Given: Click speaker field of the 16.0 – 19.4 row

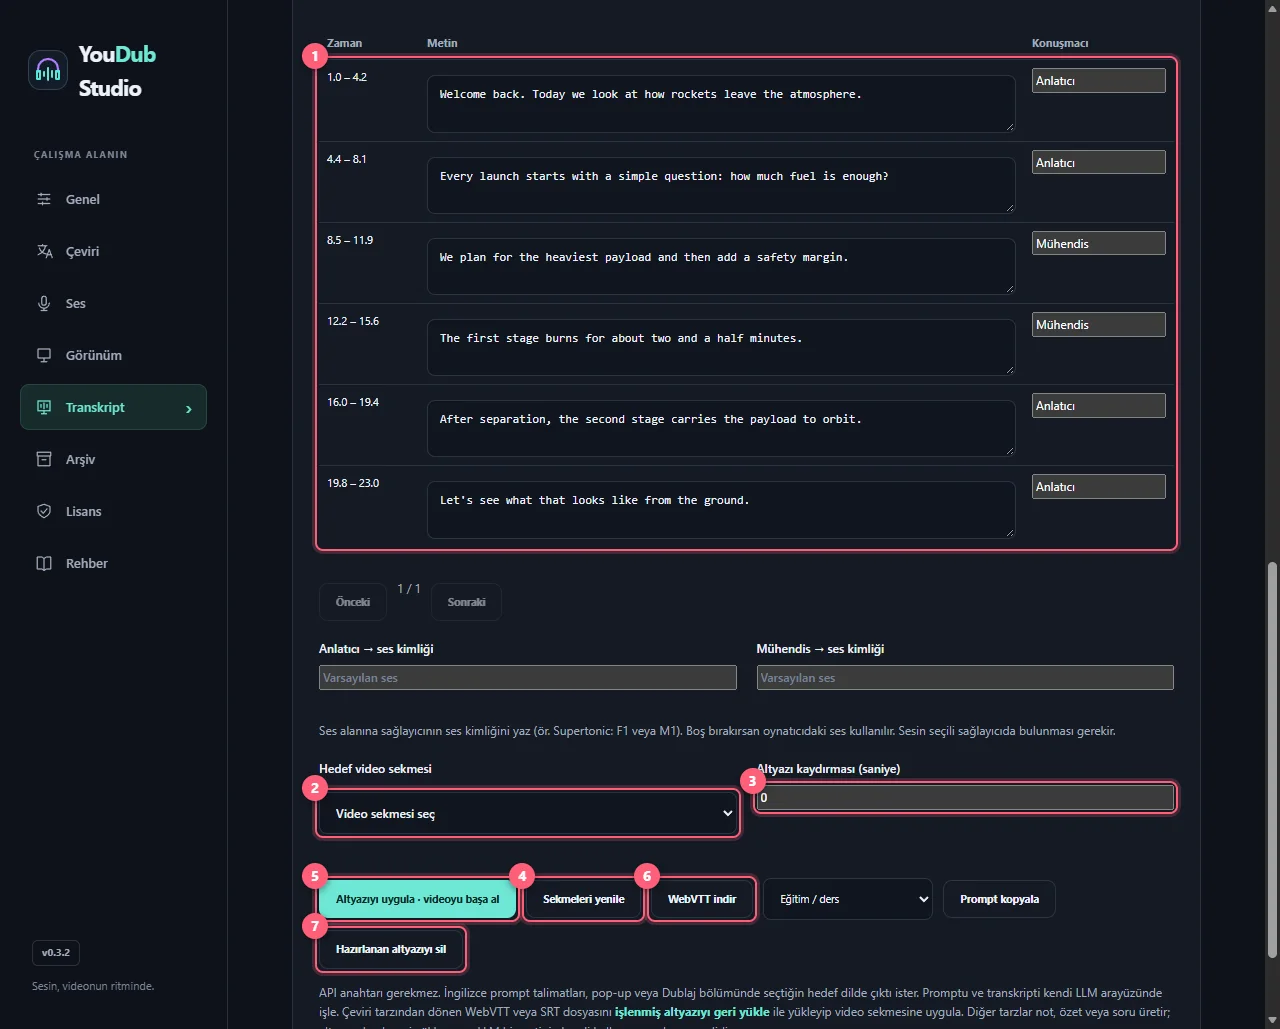Looking at the screenshot, I should tap(1099, 406).
